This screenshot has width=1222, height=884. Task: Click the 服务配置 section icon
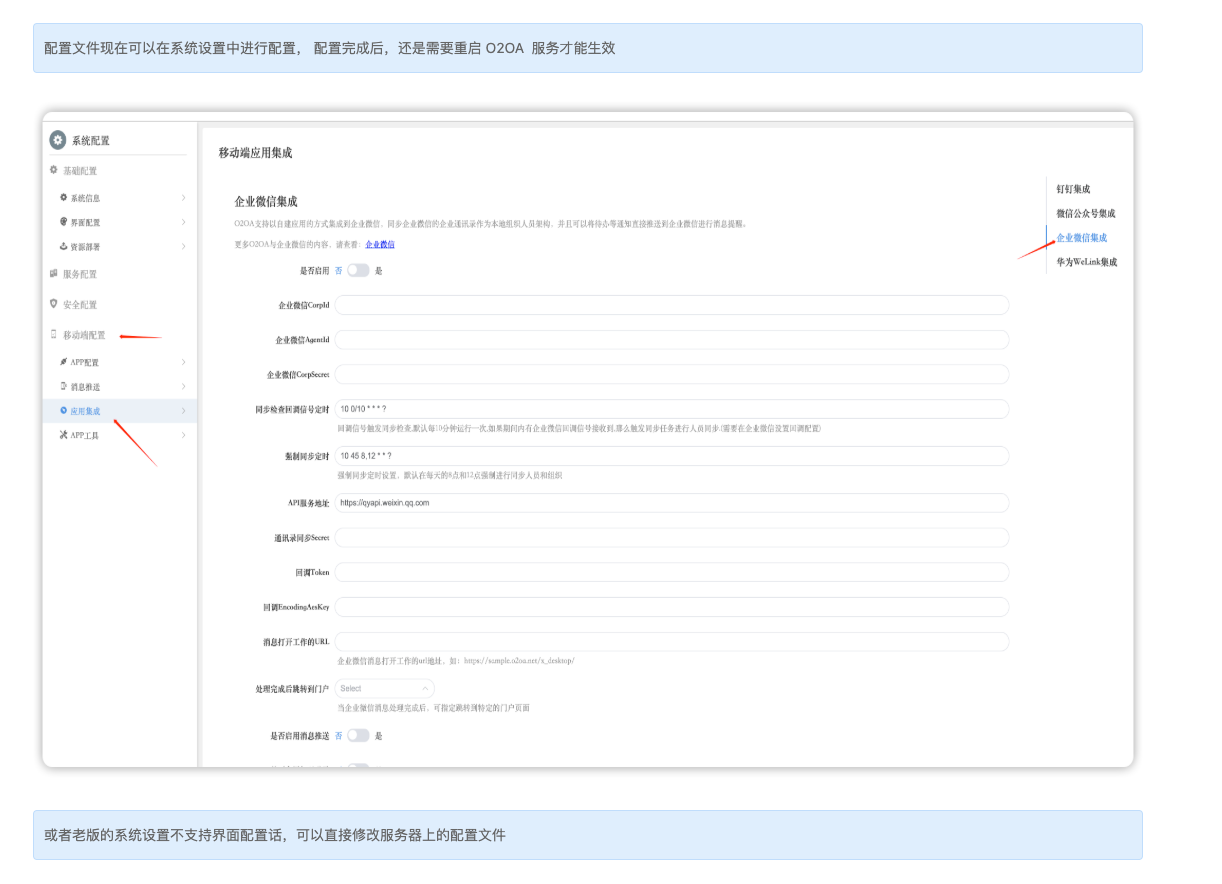[x=54, y=273]
